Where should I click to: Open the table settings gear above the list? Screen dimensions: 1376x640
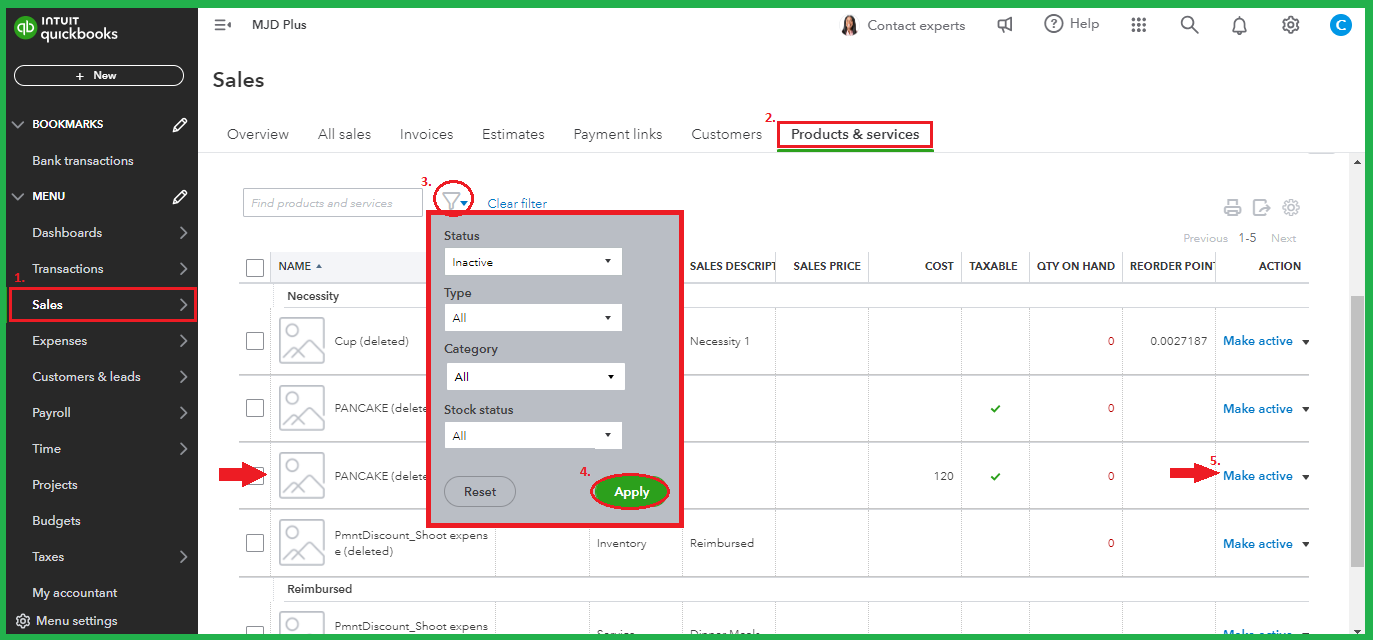(x=1290, y=207)
